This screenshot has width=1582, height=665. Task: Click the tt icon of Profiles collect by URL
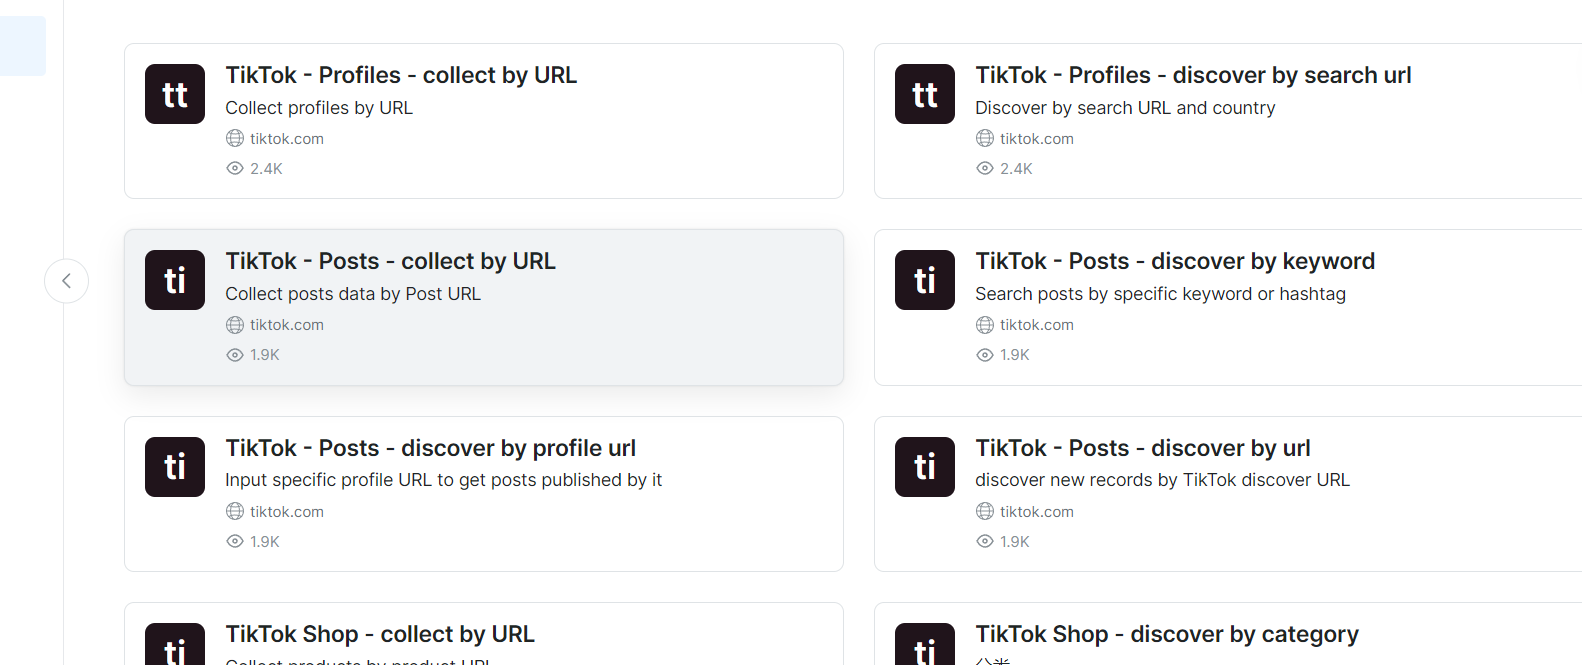tap(175, 94)
